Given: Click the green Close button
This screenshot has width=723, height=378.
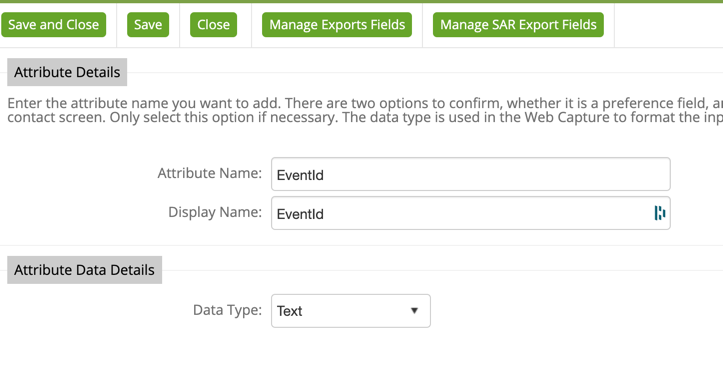Looking at the screenshot, I should click(x=213, y=25).
